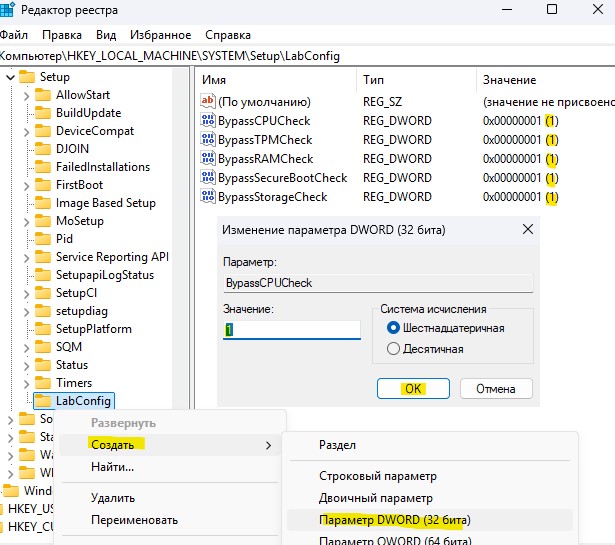Expand the AllowStart tree node
The height and width of the screenshot is (545, 615).
(26, 95)
